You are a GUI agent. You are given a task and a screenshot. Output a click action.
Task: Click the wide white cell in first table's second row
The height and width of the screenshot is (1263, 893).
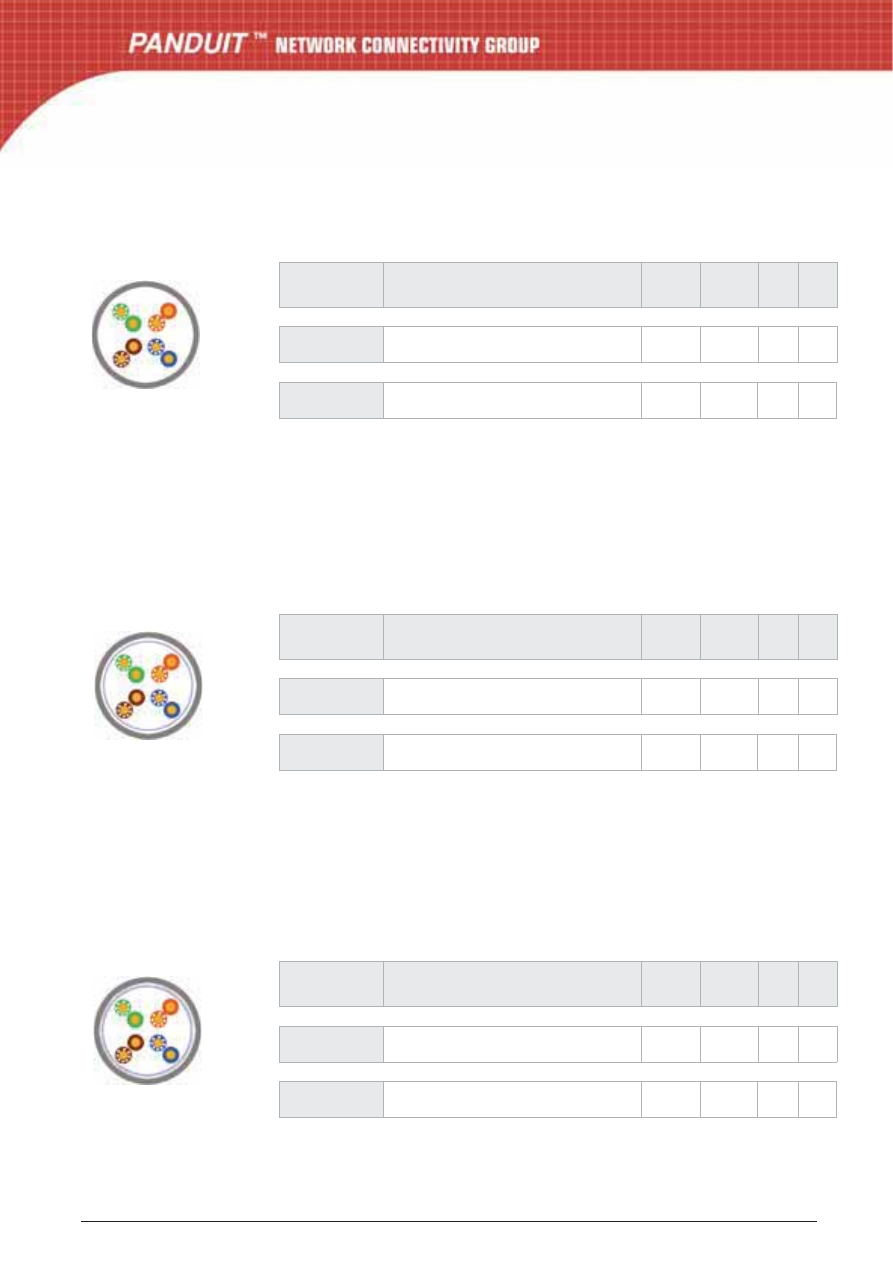pyautogui.click(x=512, y=344)
